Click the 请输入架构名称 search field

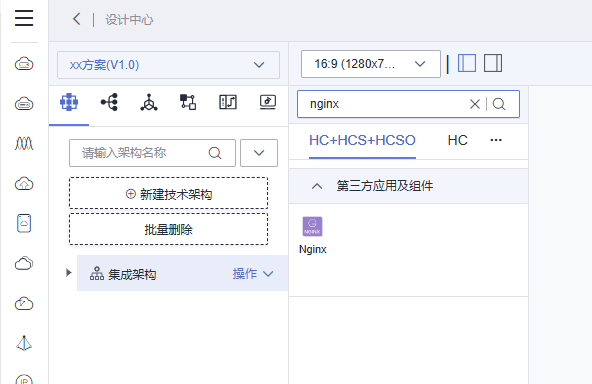pyautogui.click(x=152, y=153)
